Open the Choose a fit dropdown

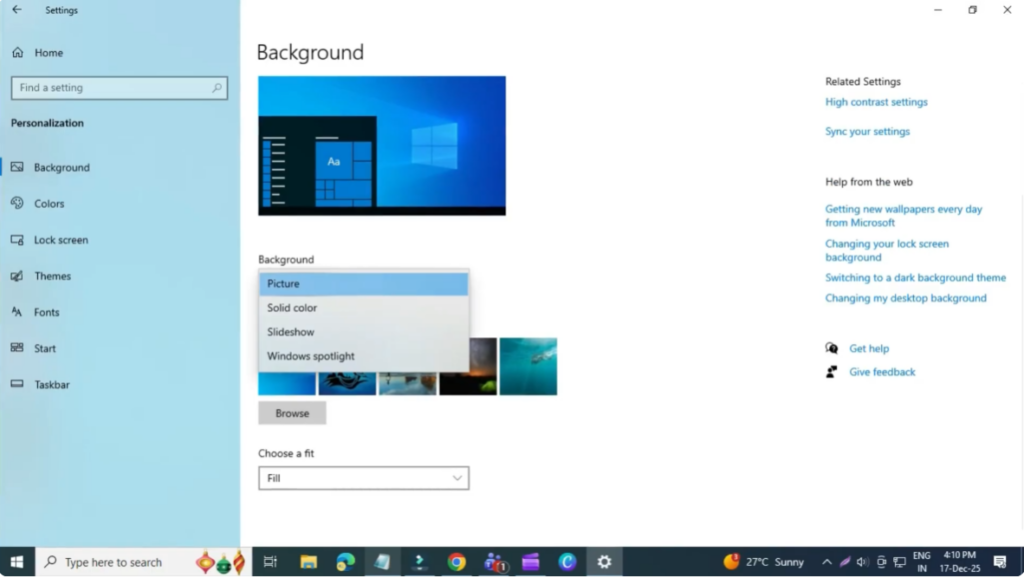click(363, 477)
